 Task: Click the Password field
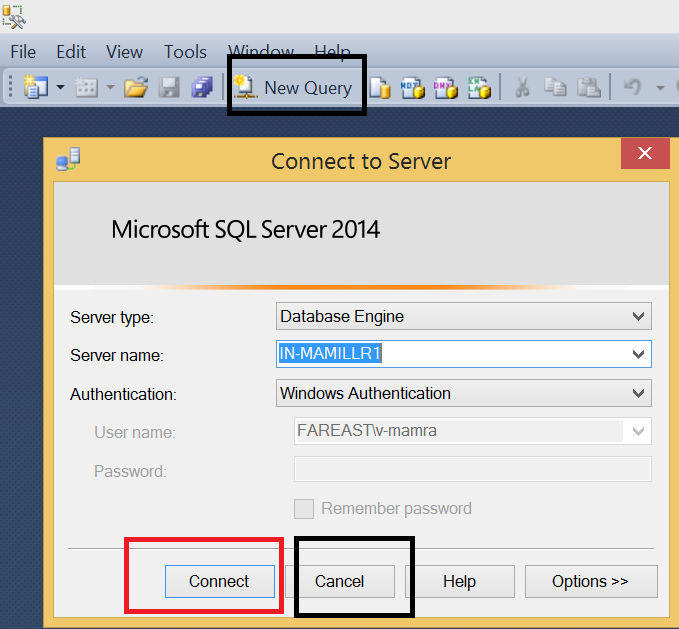tap(472, 469)
